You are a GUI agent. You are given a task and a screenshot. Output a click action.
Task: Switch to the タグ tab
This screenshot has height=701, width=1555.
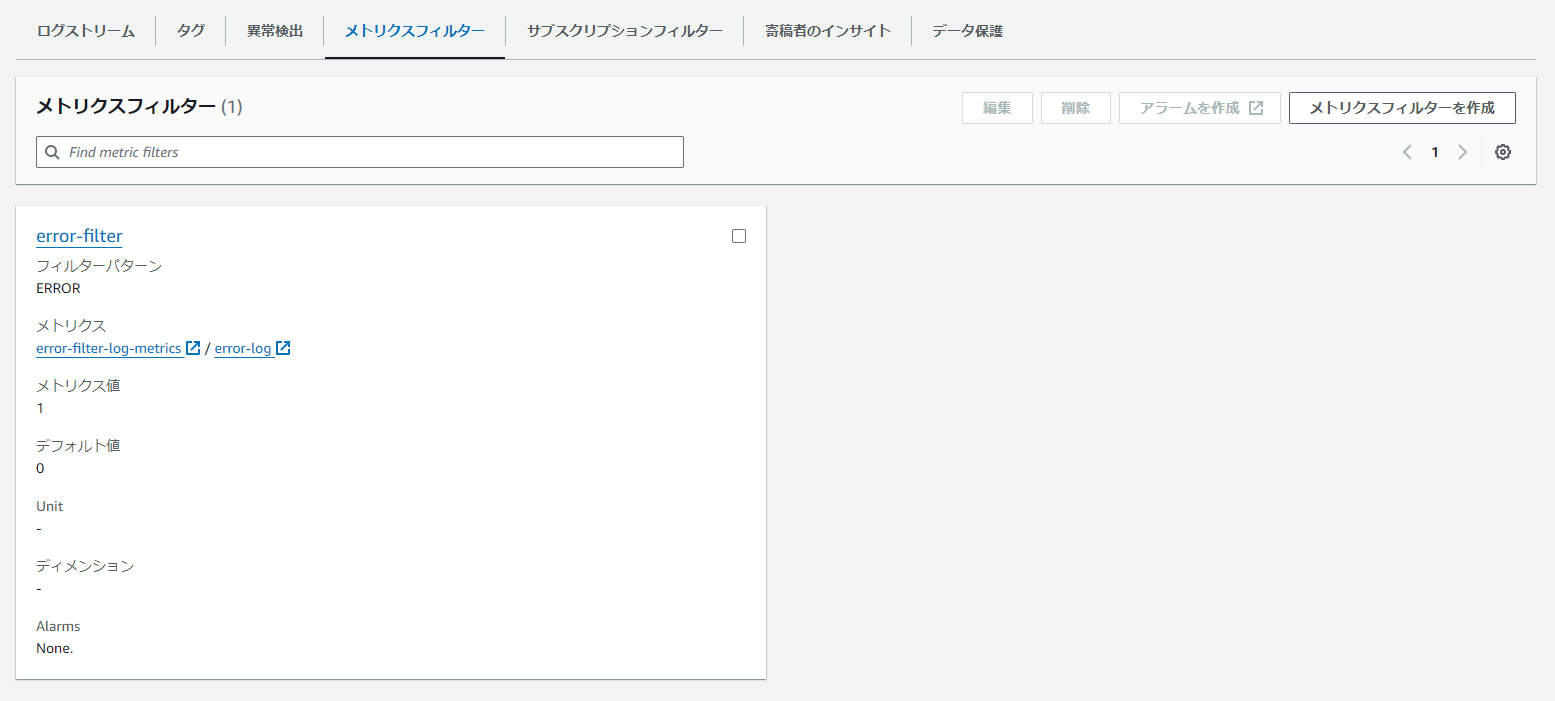click(x=191, y=31)
